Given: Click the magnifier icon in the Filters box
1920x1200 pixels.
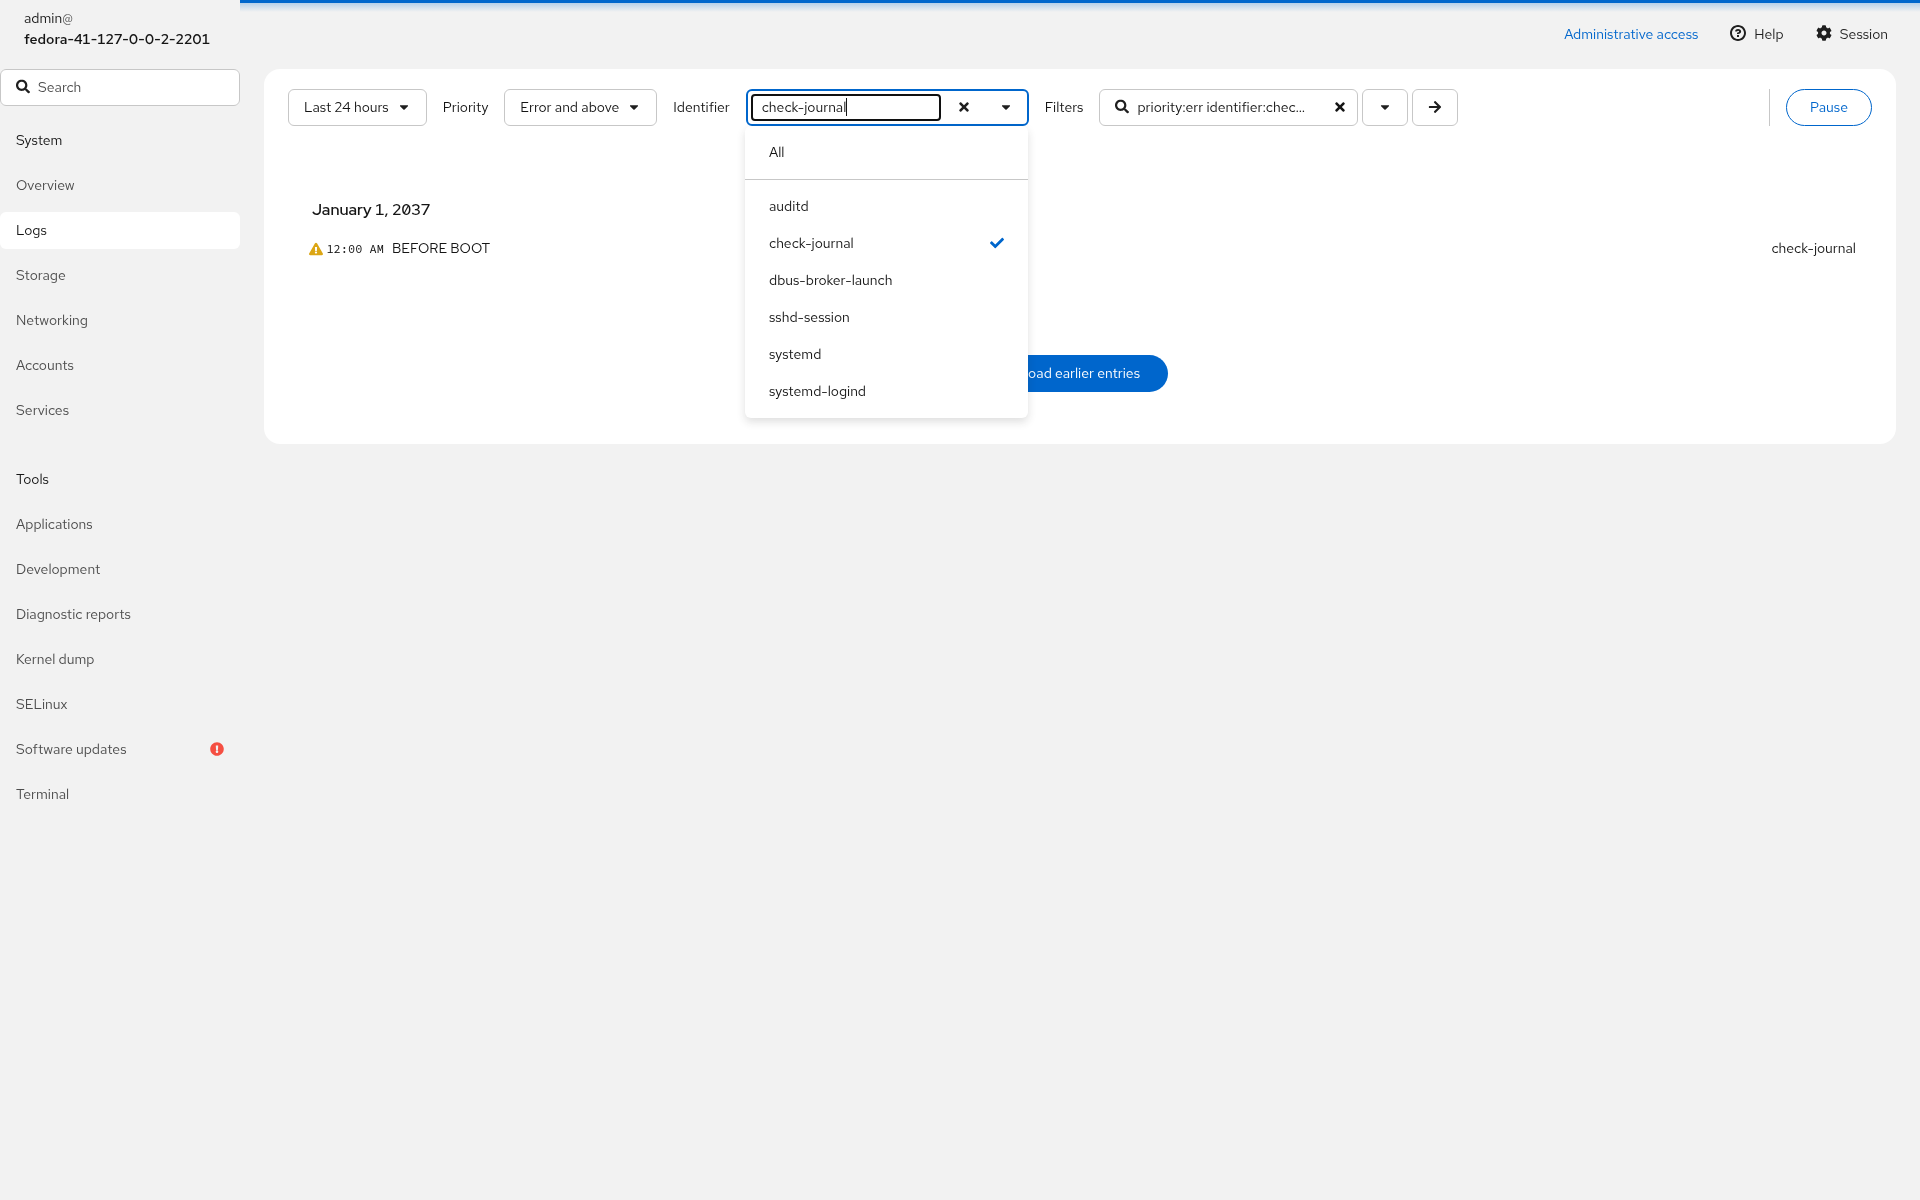Looking at the screenshot, I should (1122, 107).
